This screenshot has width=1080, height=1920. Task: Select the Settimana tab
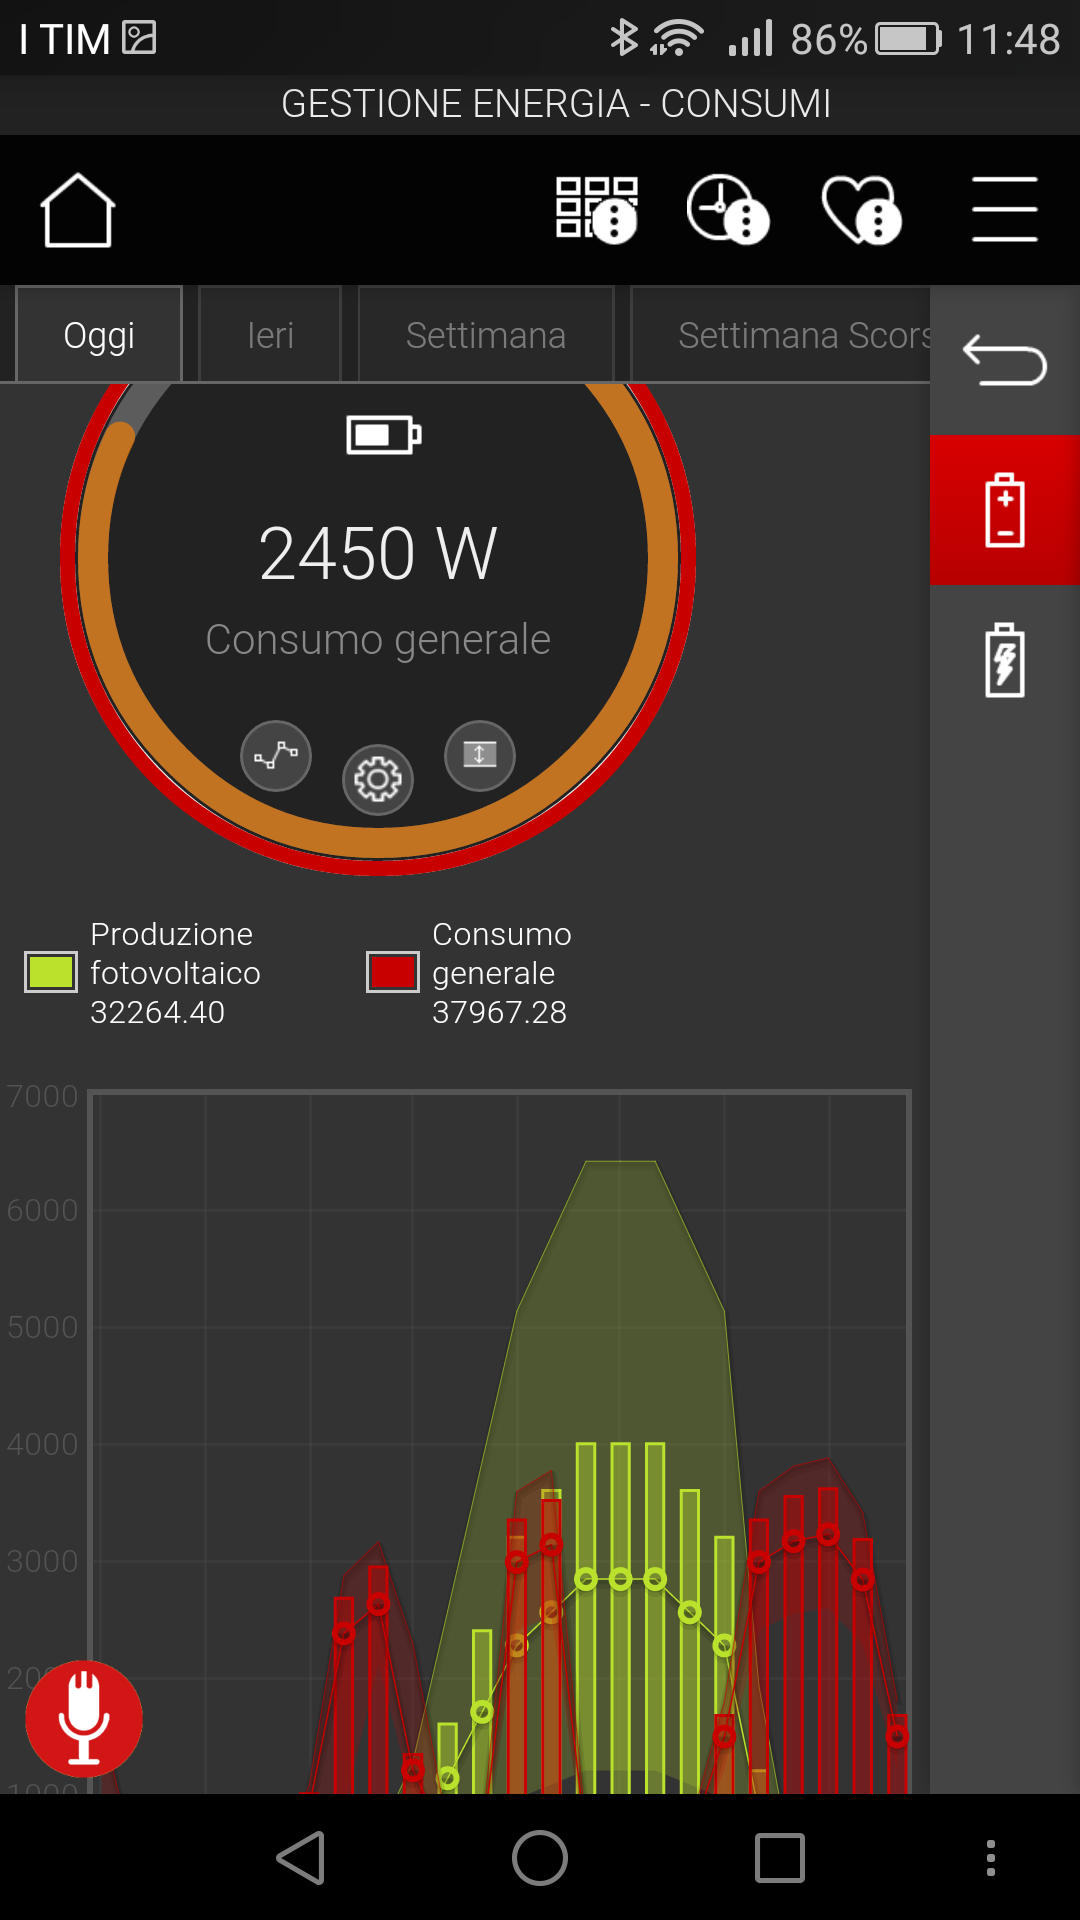(486, 335)
